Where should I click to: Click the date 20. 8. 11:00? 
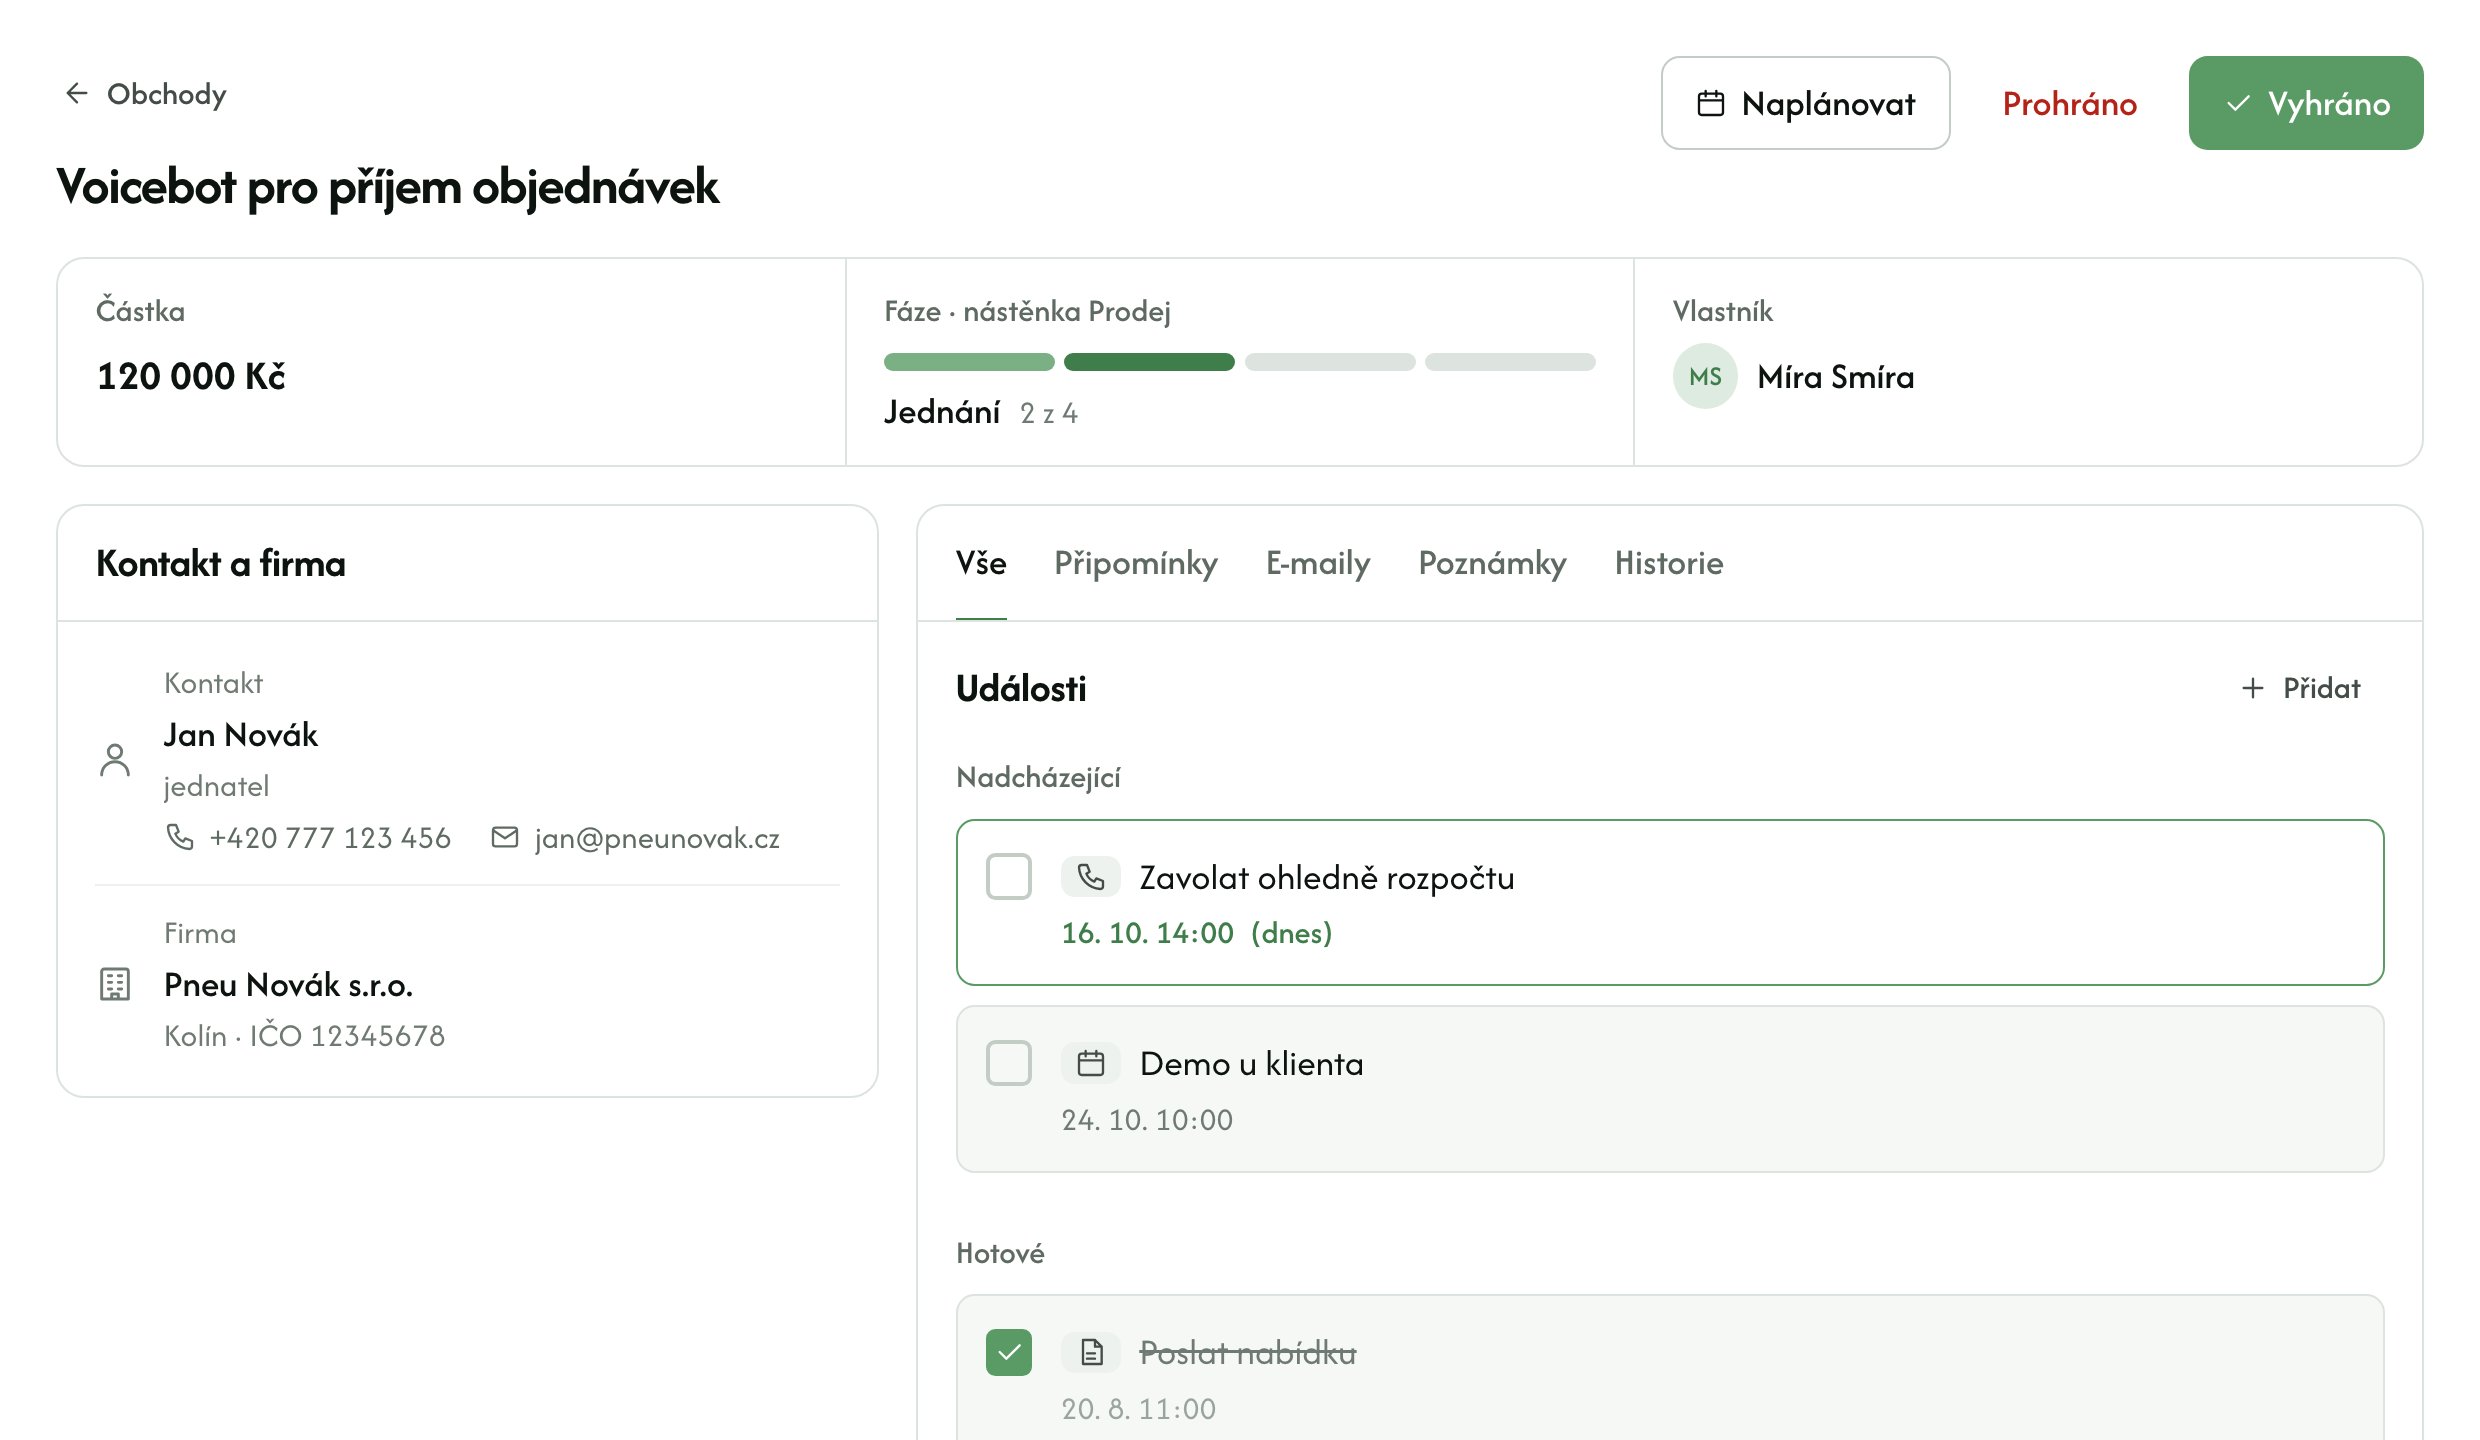1139,1408
